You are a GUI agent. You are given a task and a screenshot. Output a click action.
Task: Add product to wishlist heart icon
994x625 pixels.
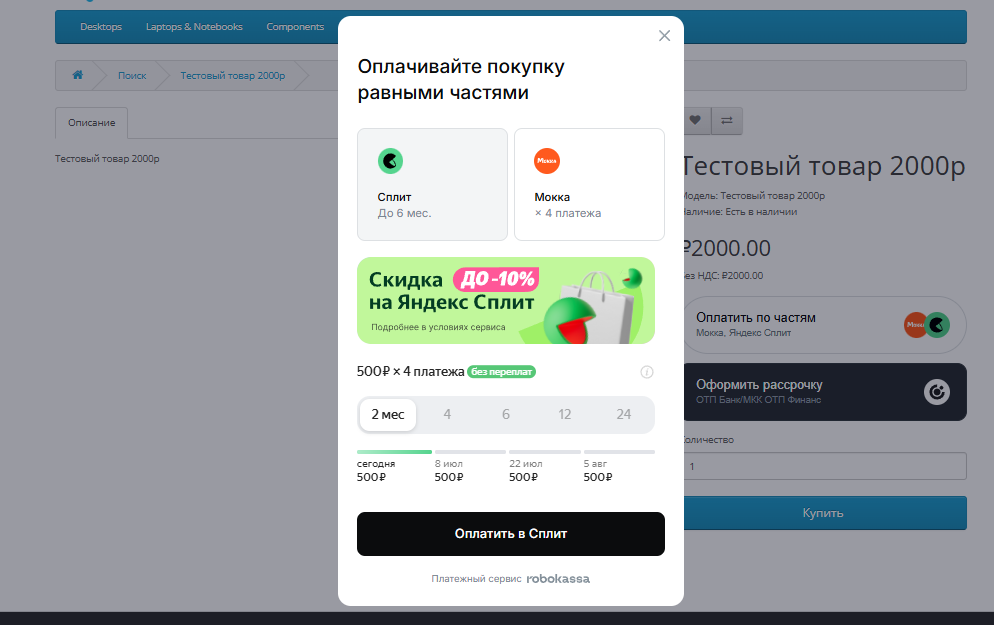[x=695, y=120]
